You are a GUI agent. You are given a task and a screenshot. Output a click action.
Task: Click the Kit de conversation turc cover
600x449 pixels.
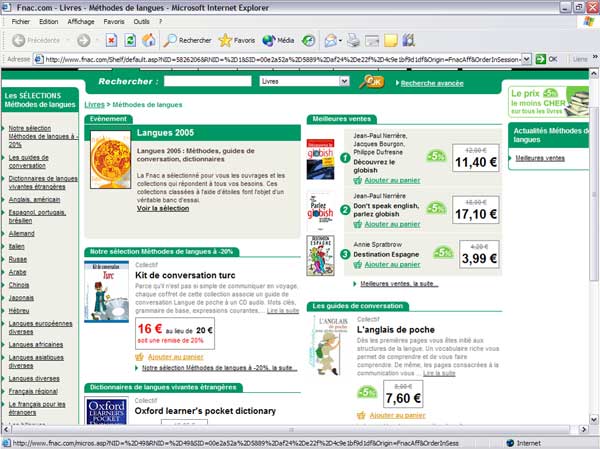point(106,292)
